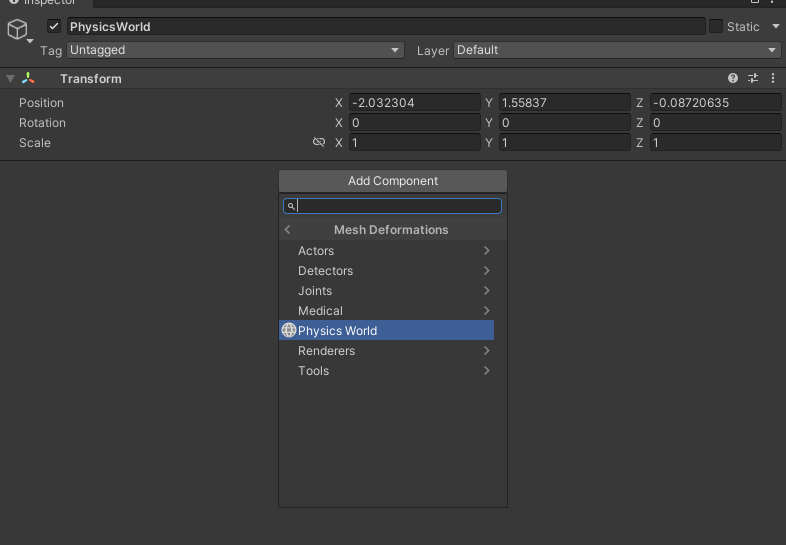
Task: Open Transform three-dot context menu
Action: pos(773,79)
